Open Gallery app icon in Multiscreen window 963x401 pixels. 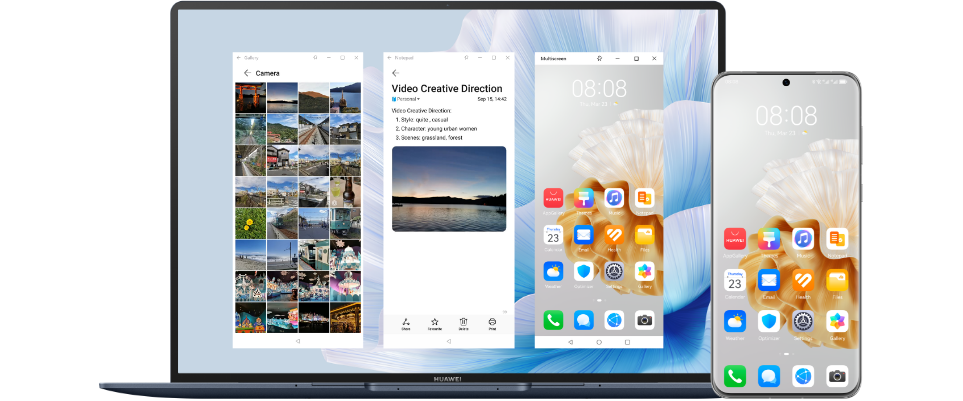point(644,271)
